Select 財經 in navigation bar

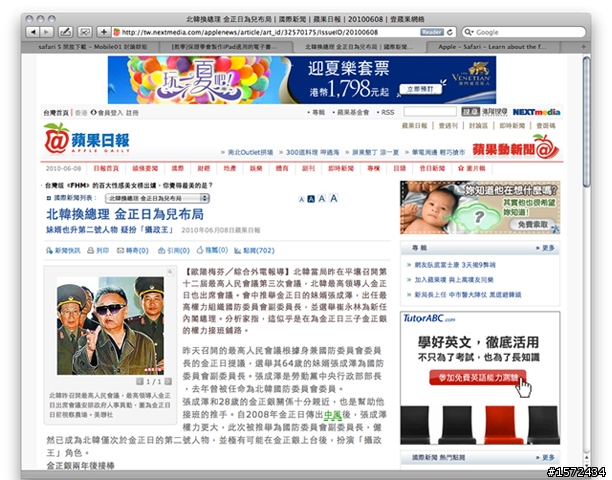[x=203, y=169]
